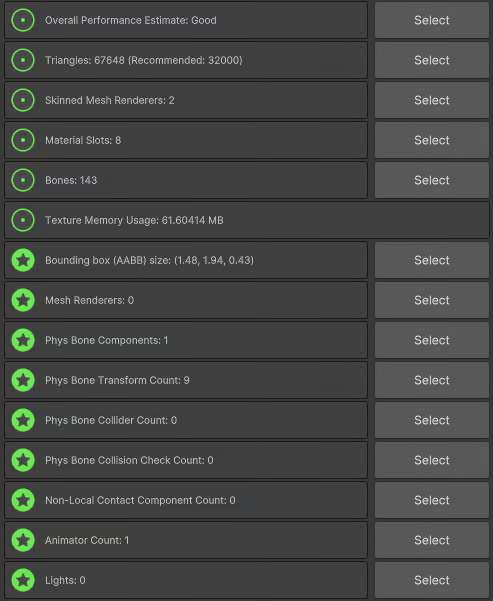Image resolution: width=493 pixels, height=601 pixels.
Task: Click the star icon beside Mesh Renderers: 0
Action: point(23,300)
